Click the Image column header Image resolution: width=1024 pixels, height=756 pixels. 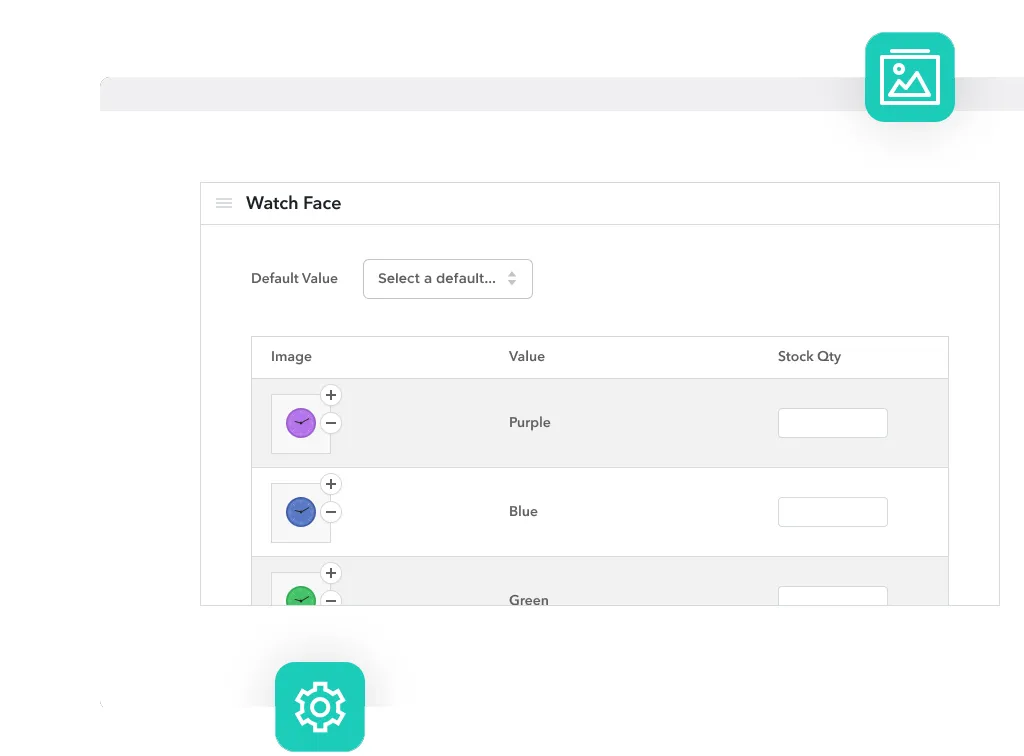coord(291,356)
